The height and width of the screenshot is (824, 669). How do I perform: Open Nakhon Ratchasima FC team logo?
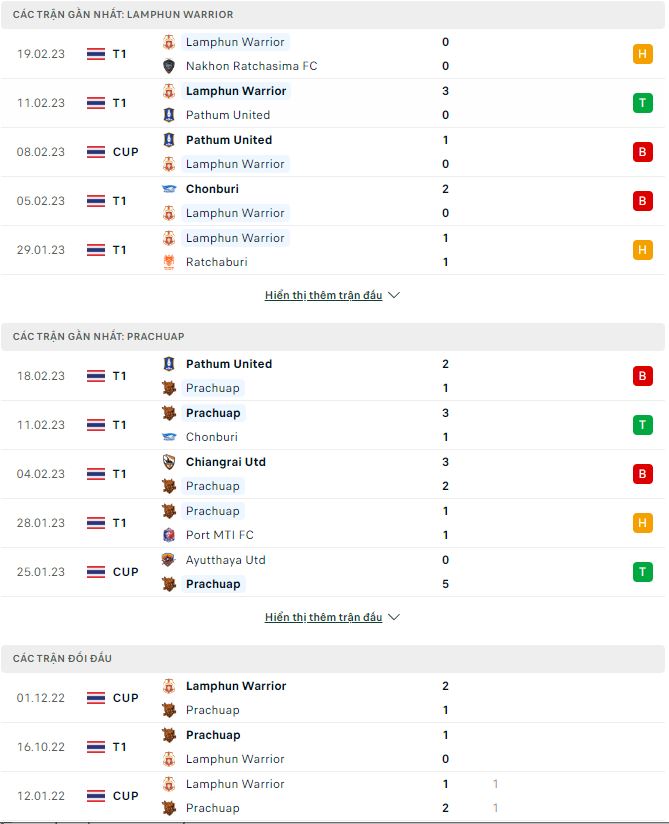pyautogui.click(x=168, y=67)
